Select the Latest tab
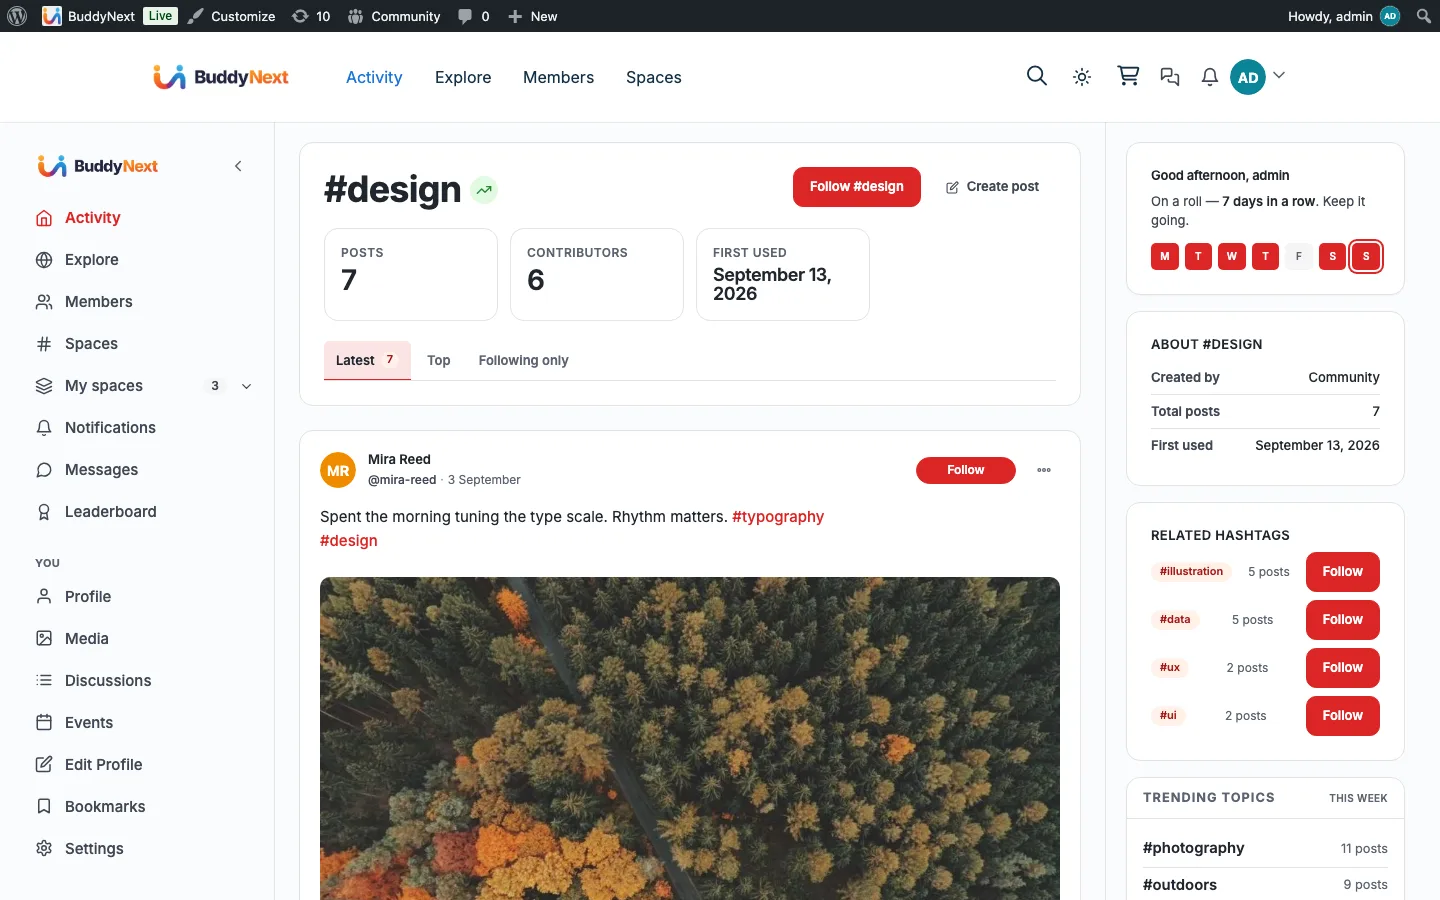The image size is (1440, 900). [x=367, y=360]
